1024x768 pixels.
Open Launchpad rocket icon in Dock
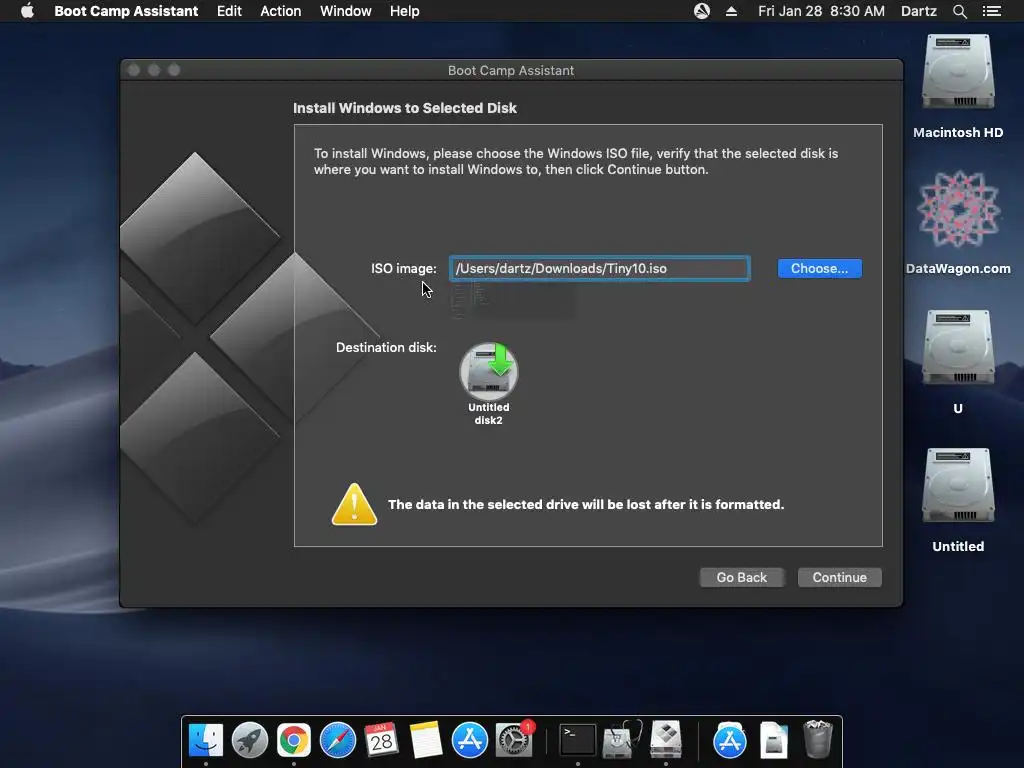tap(249, 740)
